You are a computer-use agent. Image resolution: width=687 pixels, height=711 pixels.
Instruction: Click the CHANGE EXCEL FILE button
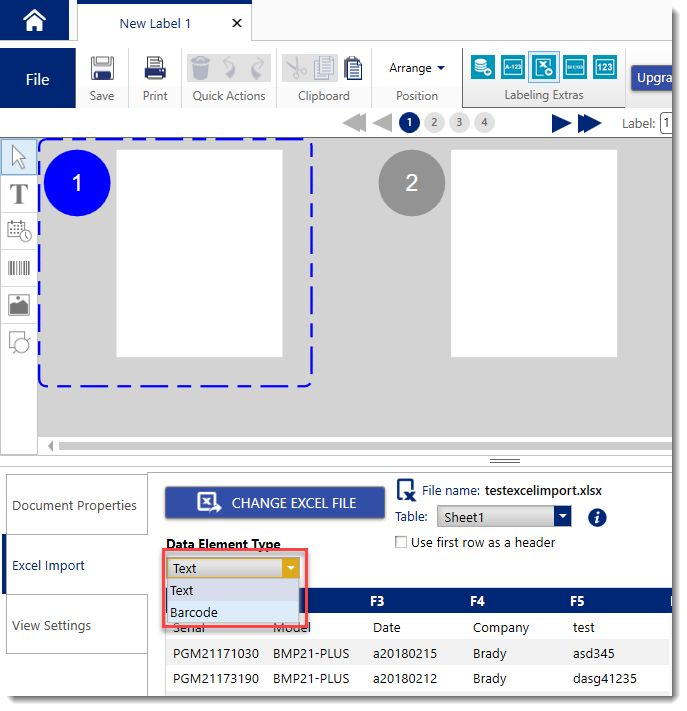(x=275, y=503)
